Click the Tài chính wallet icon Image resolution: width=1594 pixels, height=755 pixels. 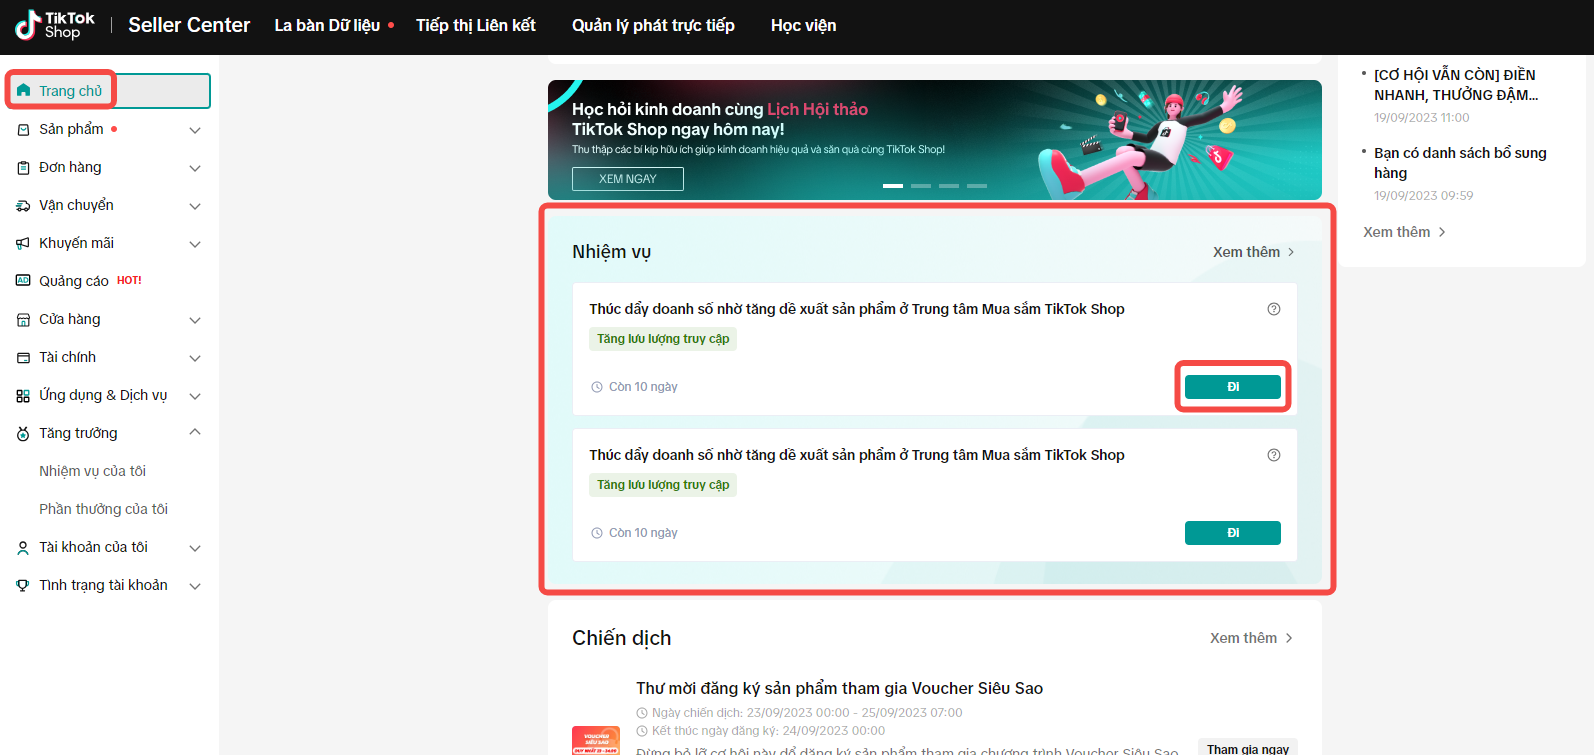tap(23, 358)
